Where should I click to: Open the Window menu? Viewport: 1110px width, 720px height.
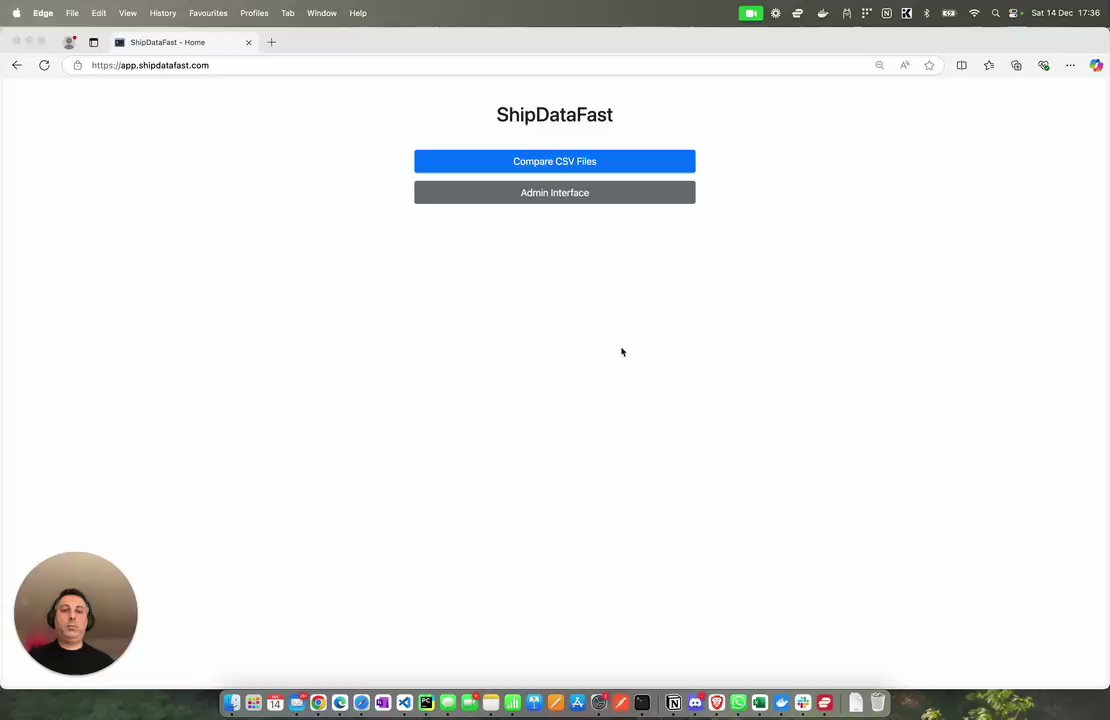click(x=321, y=13)
